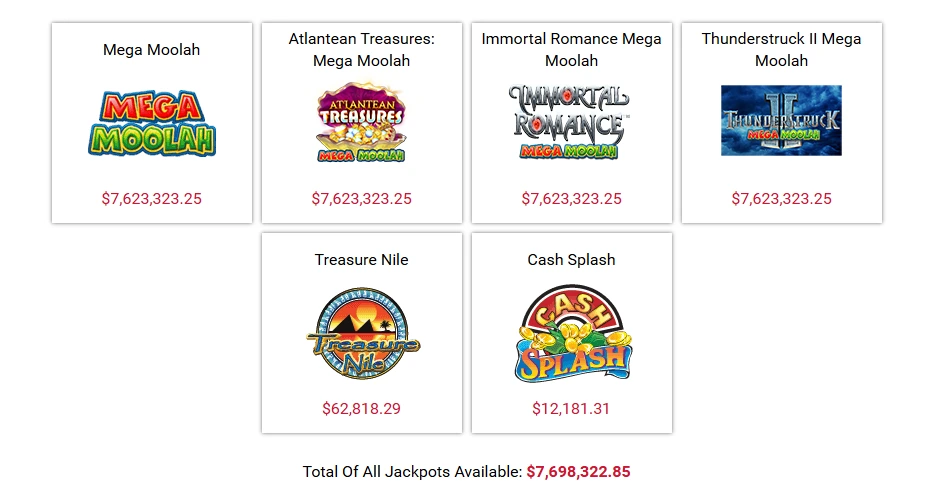This screenshot has width=936, height=495.
Task: Click the "Mega Moolah" card title
Action: coord(151,49)
